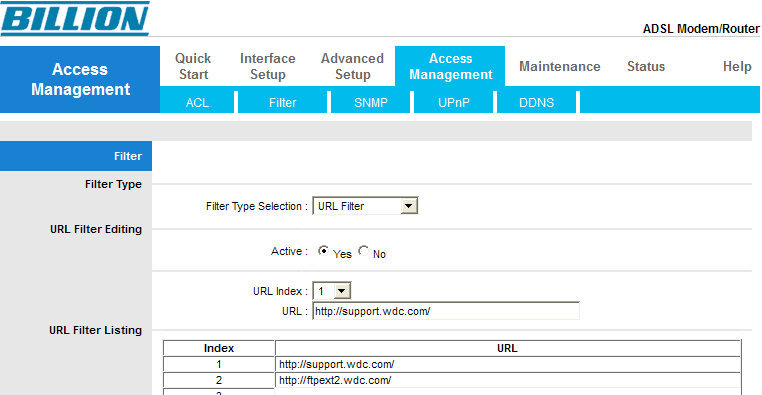Open the SNMP submenu
This screenshot has width=762, height=395.
click(x=371, y=103)
